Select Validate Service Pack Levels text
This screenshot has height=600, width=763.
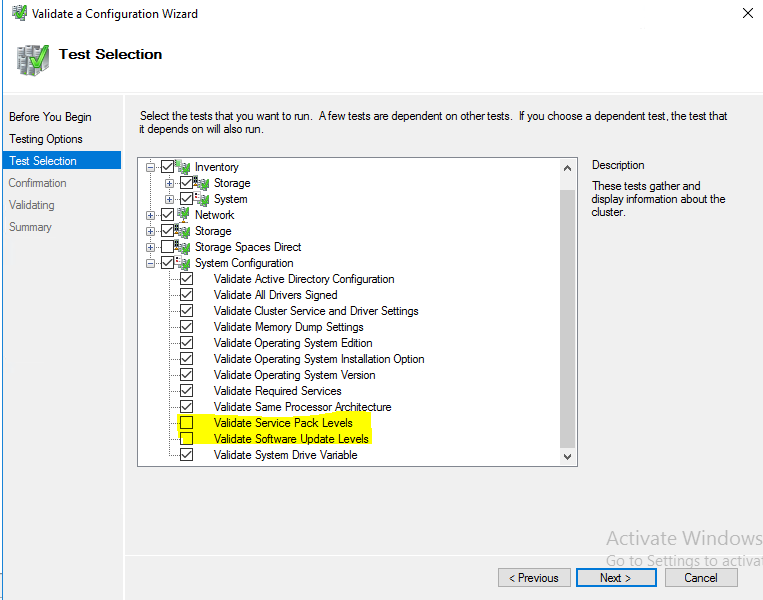(283, 422)
